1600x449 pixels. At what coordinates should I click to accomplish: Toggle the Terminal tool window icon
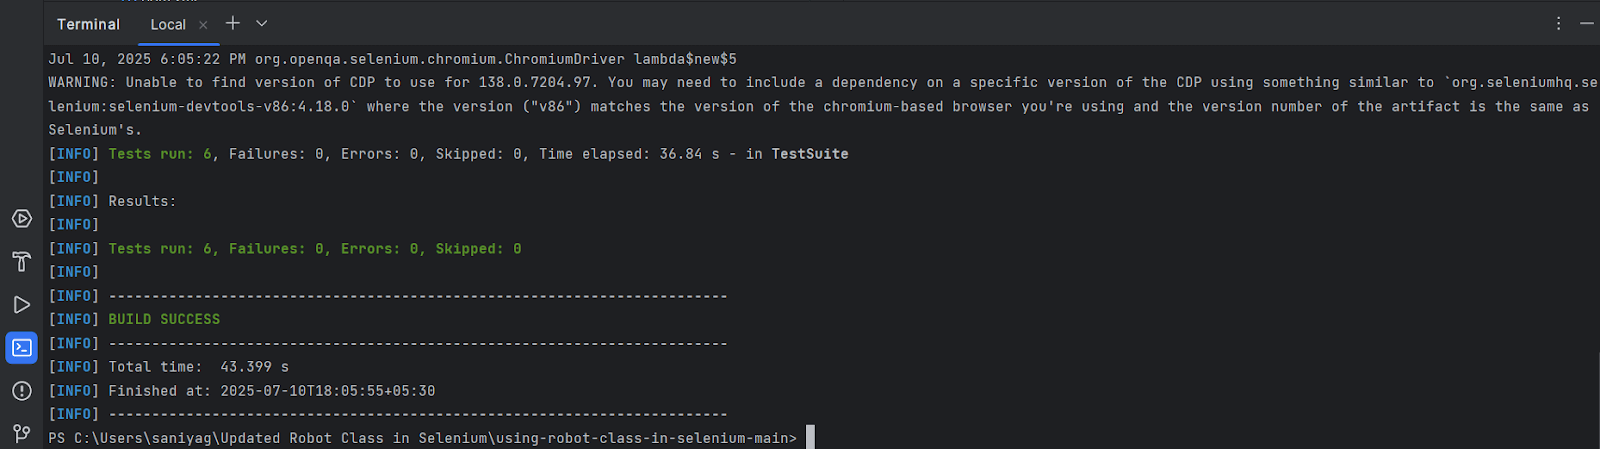point(21,348)
